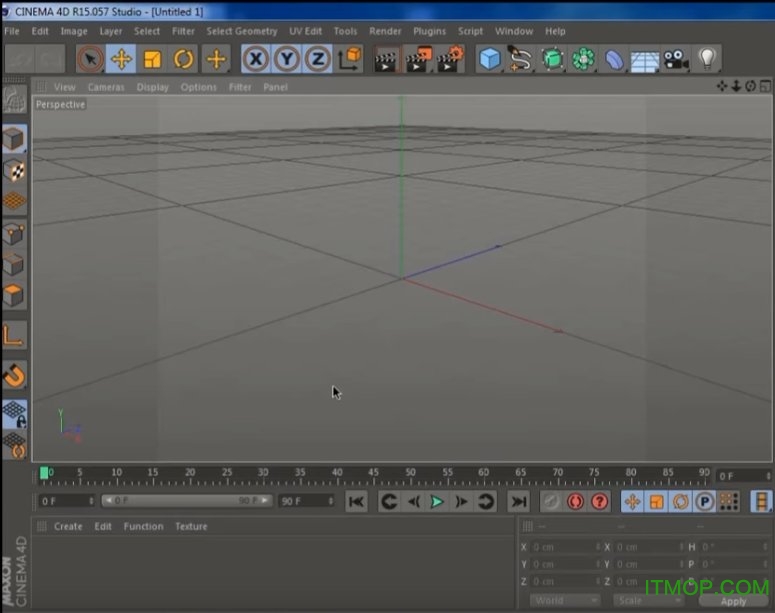Open the spline pen tool icon

520,59
